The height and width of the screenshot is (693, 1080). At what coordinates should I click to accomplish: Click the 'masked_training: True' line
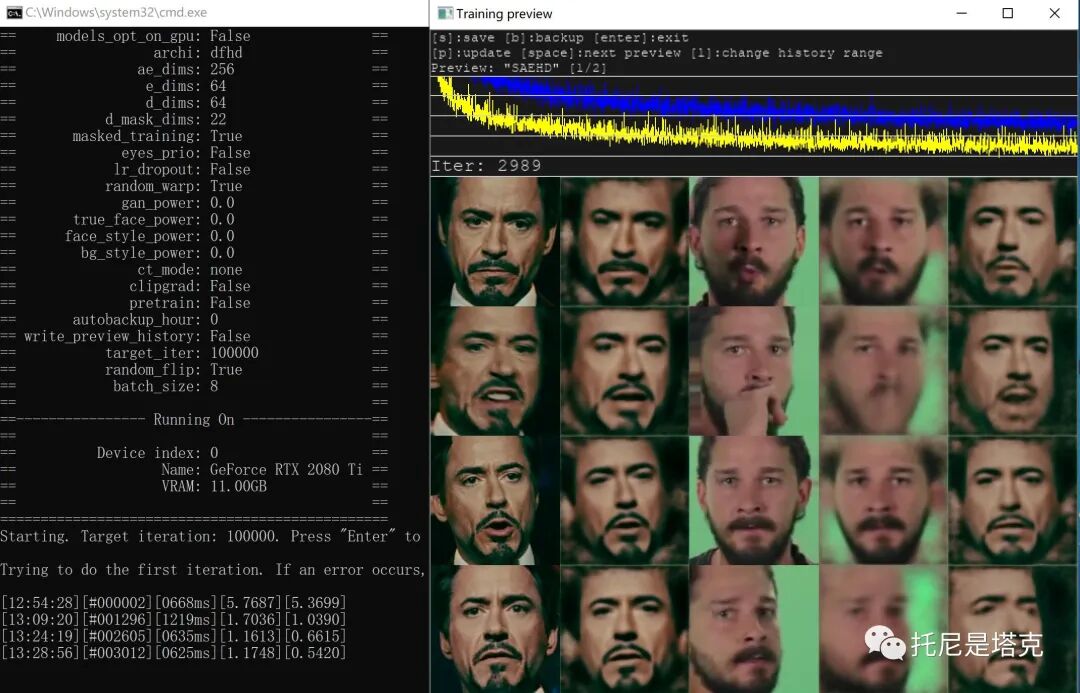coord(157,136)
